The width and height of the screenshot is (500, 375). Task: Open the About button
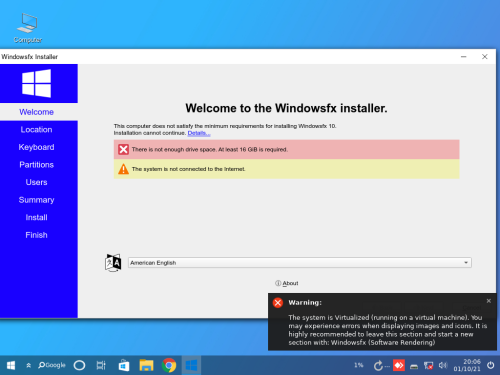[x=287, y=283]
